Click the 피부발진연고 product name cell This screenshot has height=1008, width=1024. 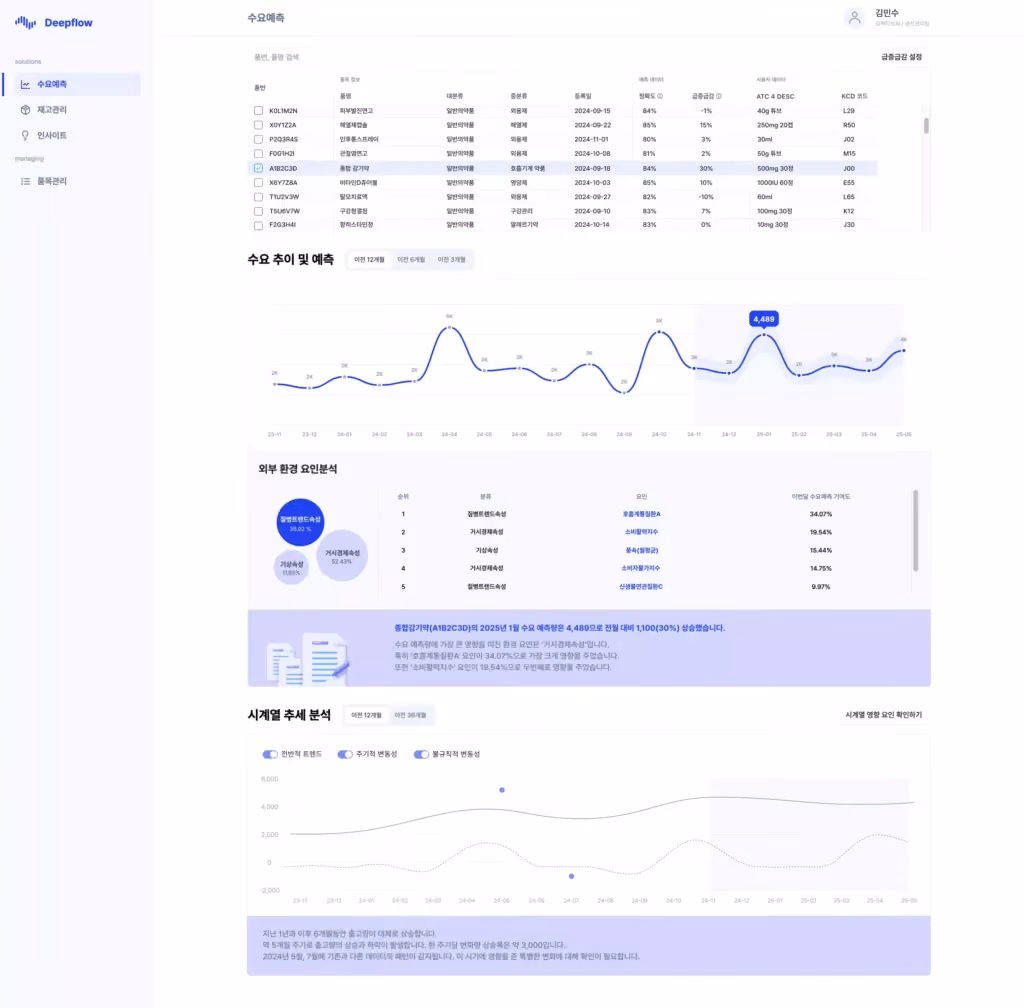357,111
